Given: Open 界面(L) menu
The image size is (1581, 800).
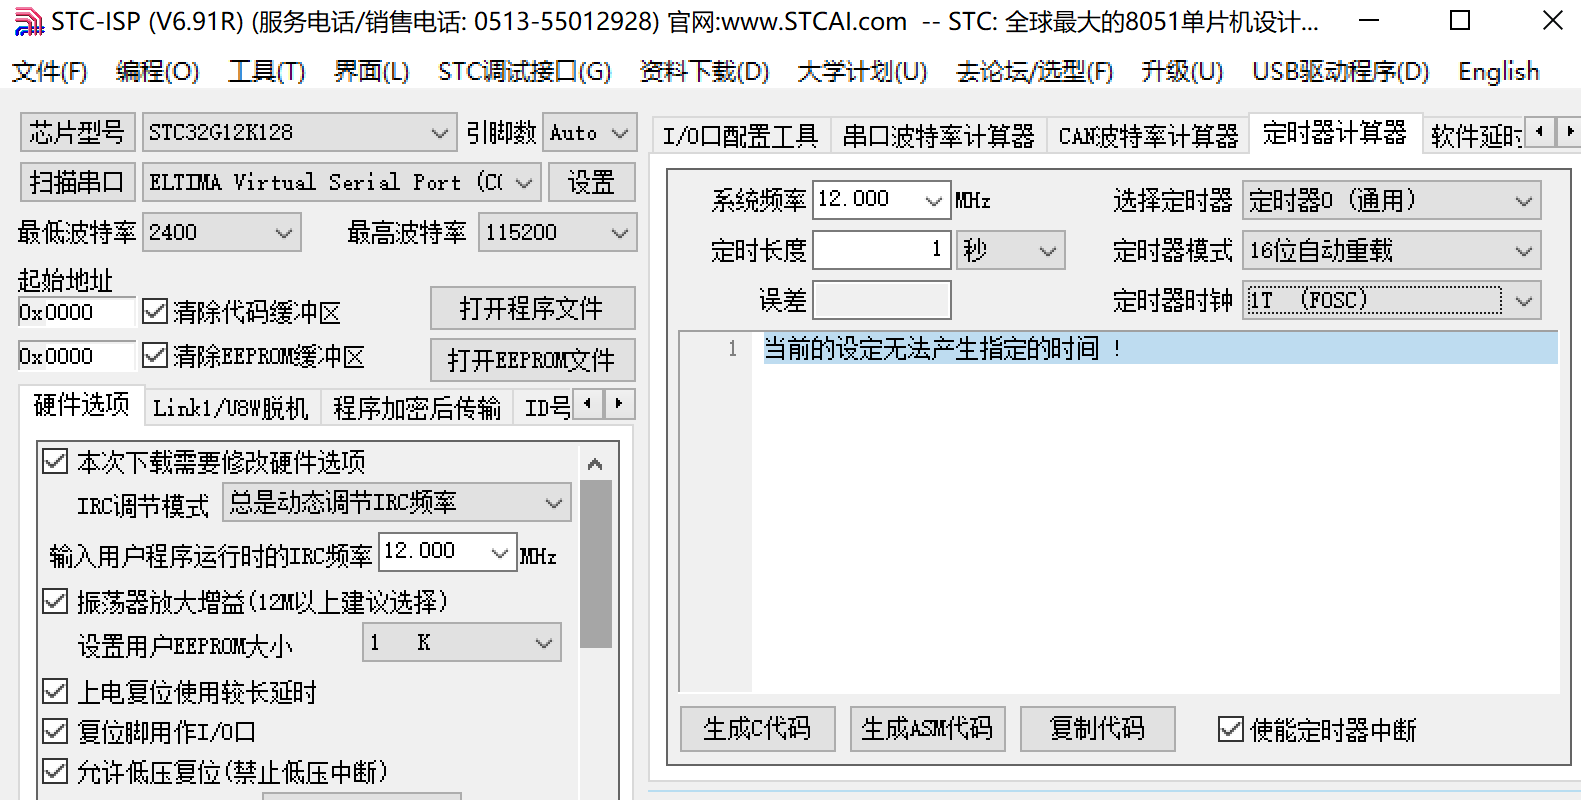Looking at the screenshot, I should click(371, 71).
